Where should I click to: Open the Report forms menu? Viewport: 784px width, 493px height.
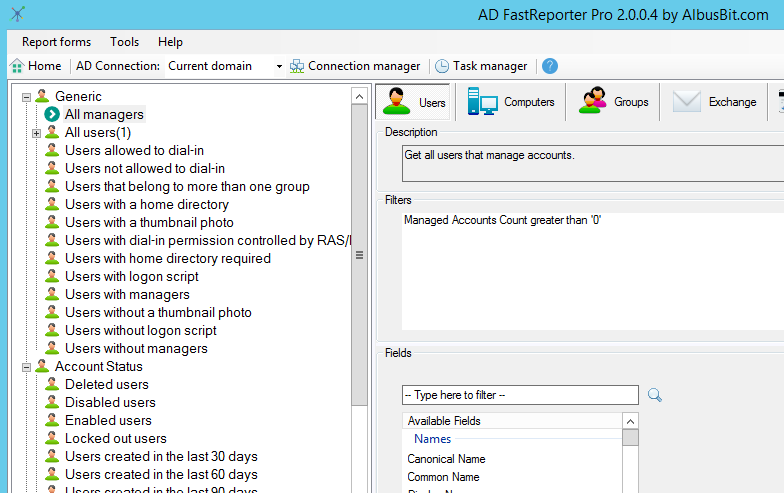56,42
